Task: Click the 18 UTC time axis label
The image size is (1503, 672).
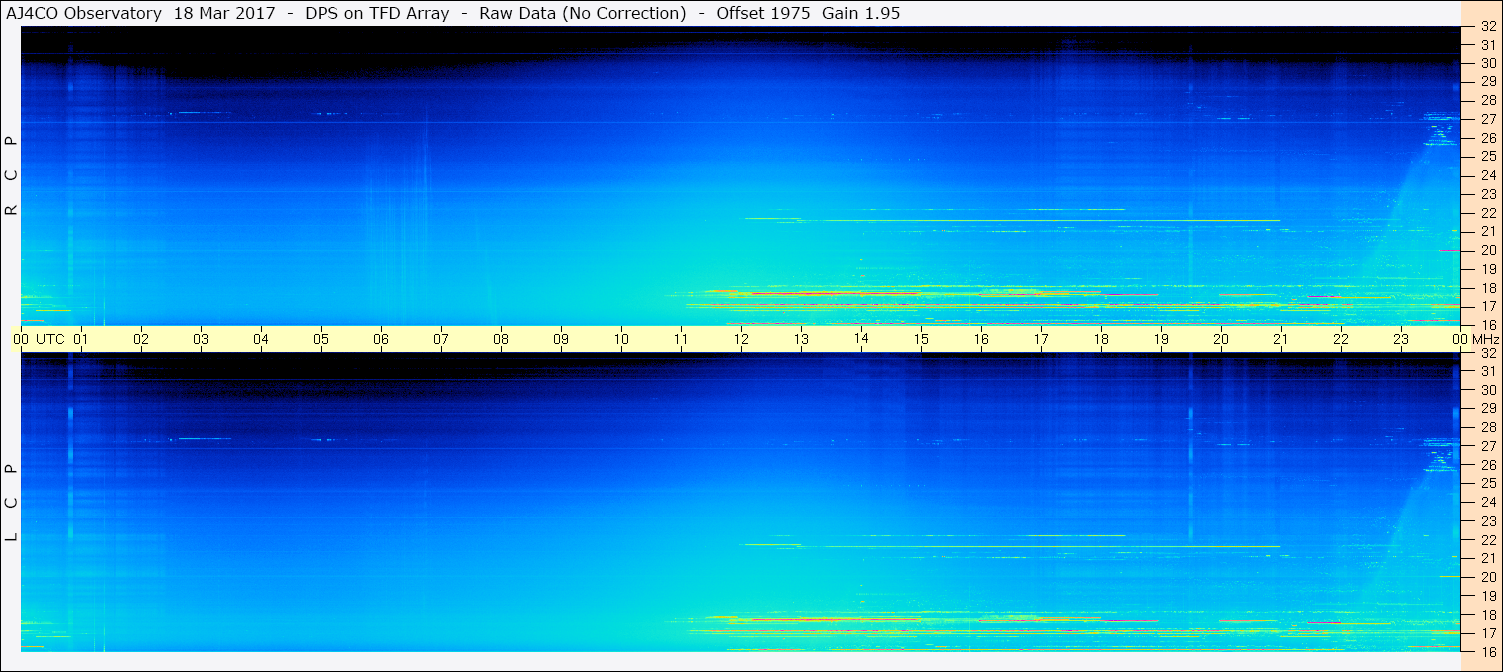Action: coord(1101,339)
